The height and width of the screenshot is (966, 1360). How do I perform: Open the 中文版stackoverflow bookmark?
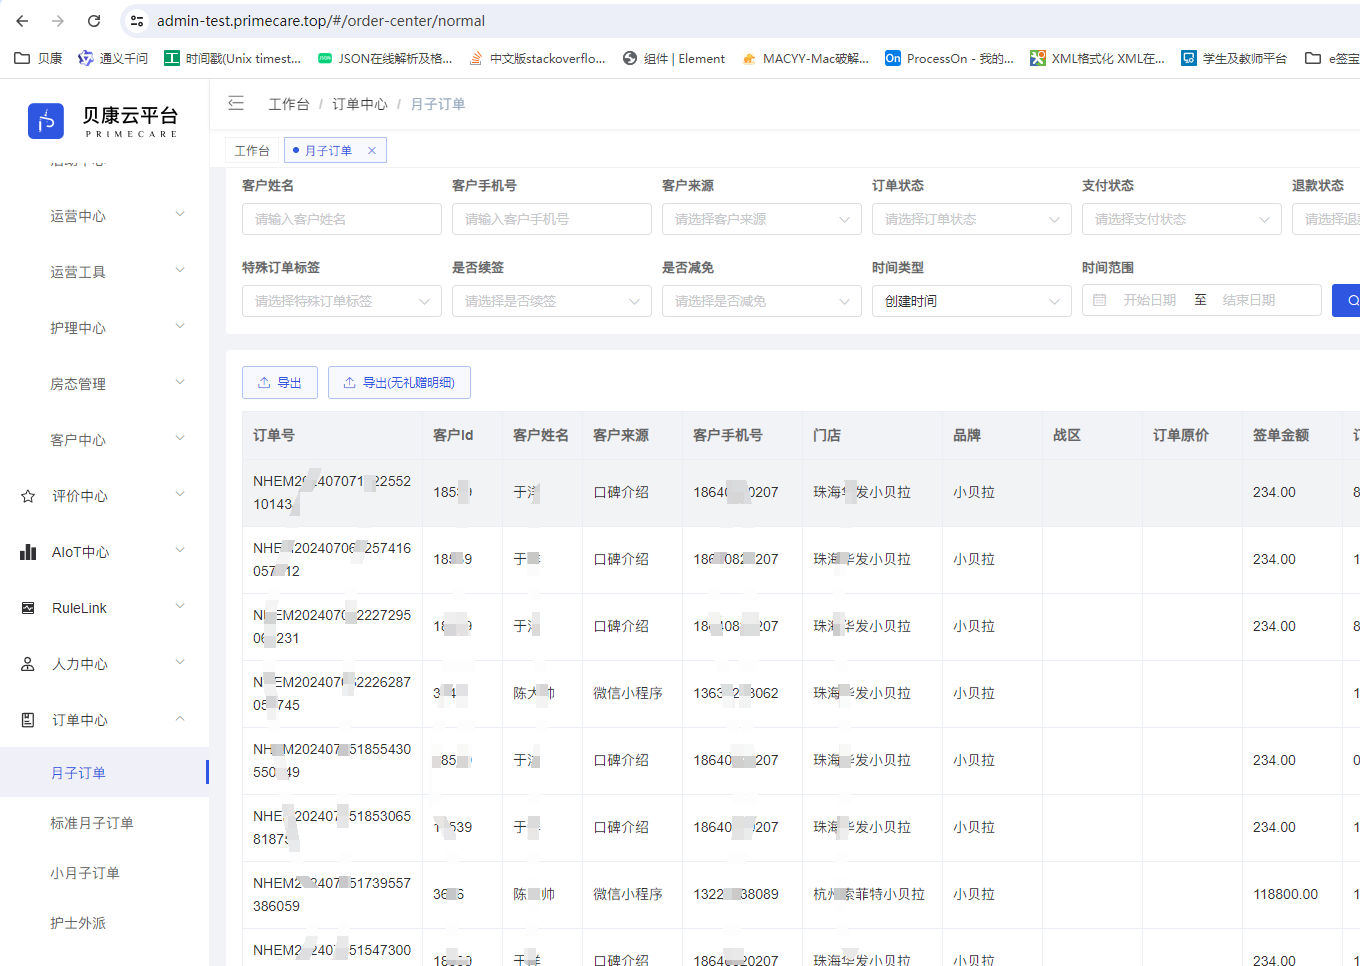(x=537, y=58)
